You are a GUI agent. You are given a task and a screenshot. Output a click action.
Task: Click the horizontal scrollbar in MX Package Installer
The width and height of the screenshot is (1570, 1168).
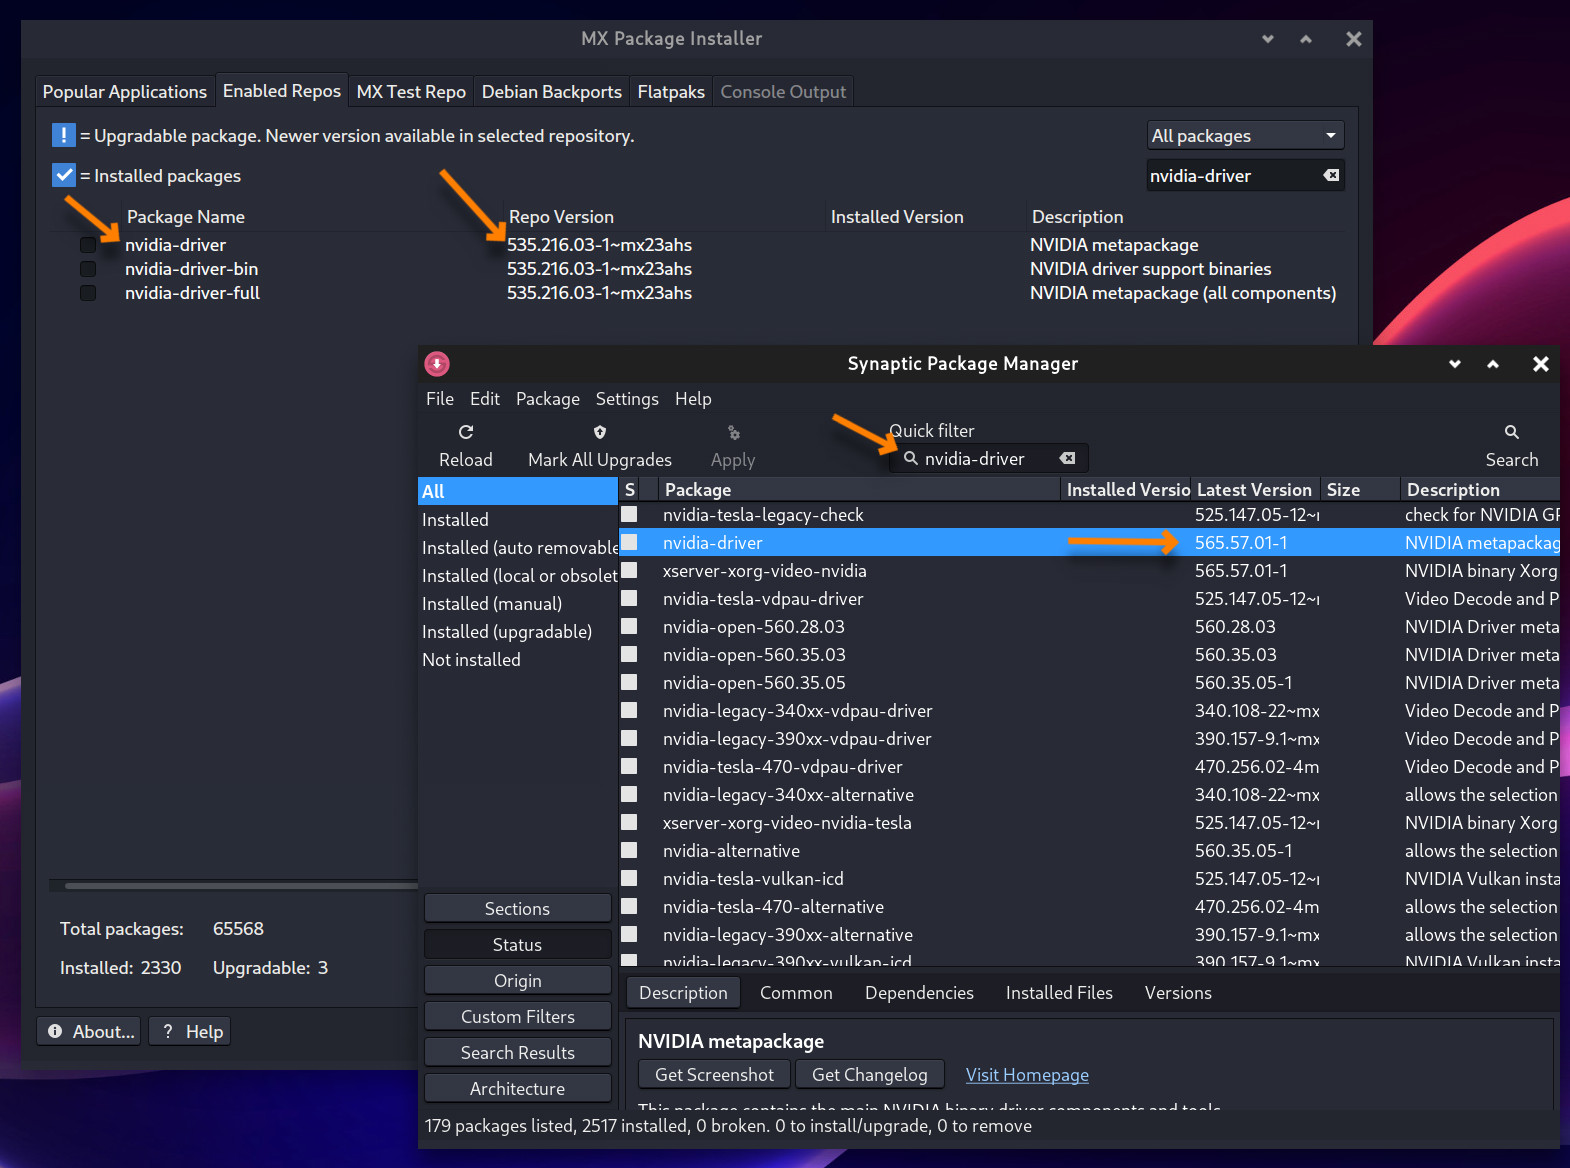click(x=240, y=885)
